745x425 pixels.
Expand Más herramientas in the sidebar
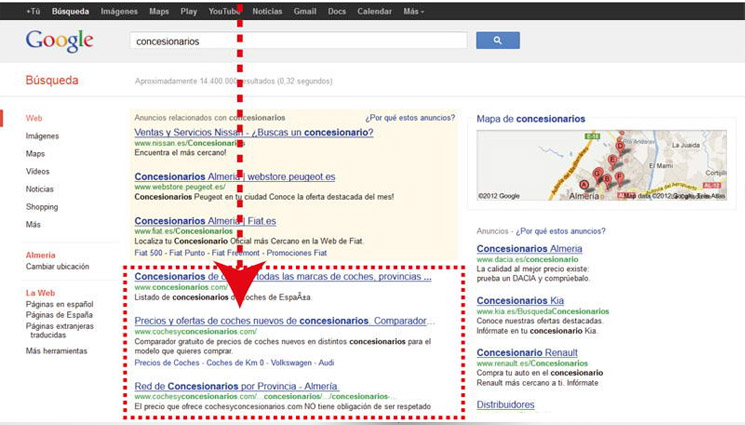(x=56, y=351)
